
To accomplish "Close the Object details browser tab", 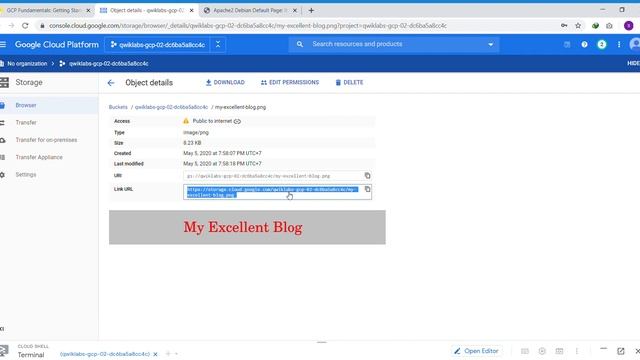I will 191,11.
